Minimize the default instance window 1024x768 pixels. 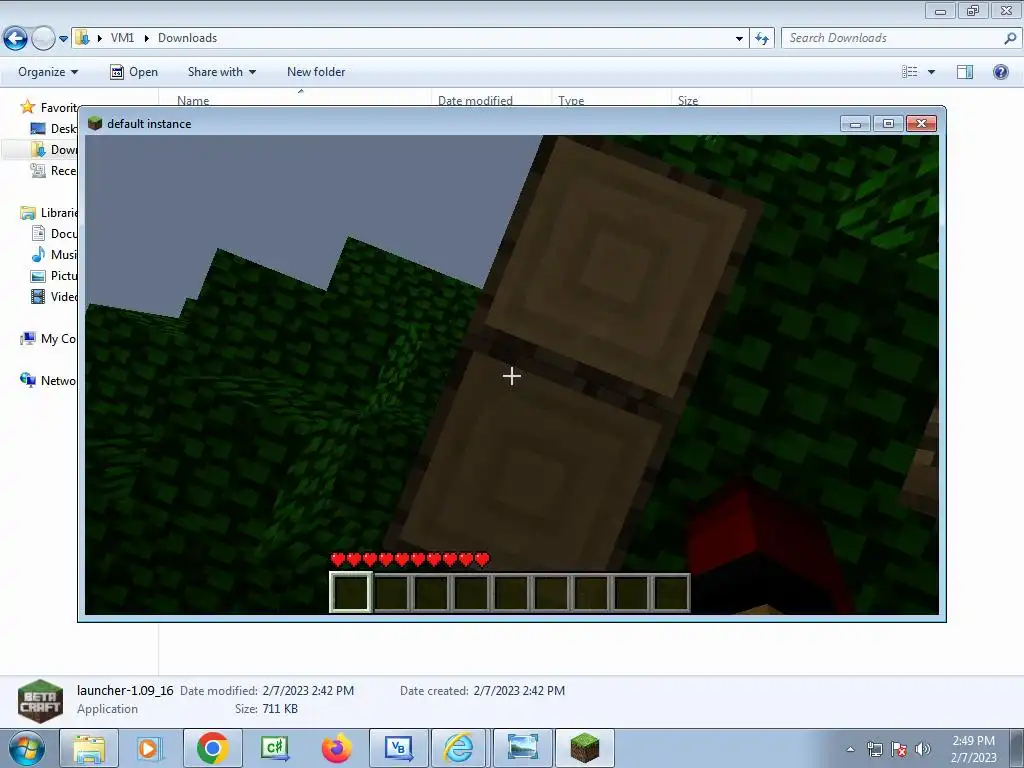(855, 123)
